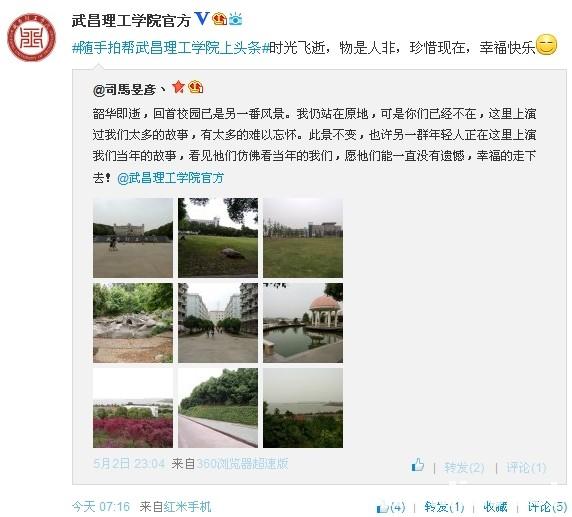
Task: Click the blue V verification badge
Action: [202, 18]
